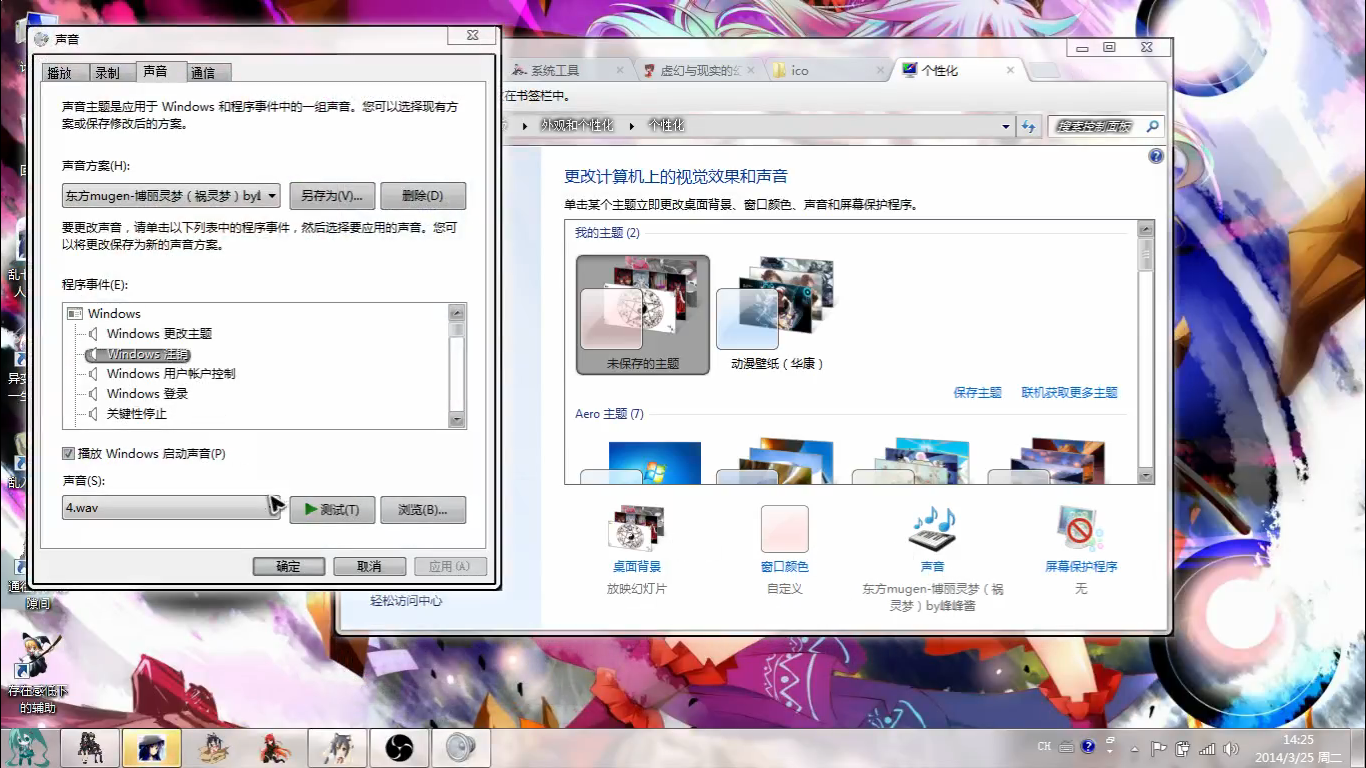Open the red-haired character taskbar icon
The height and width of the screenshot is (768, 1366).
[x=275, y=748]
